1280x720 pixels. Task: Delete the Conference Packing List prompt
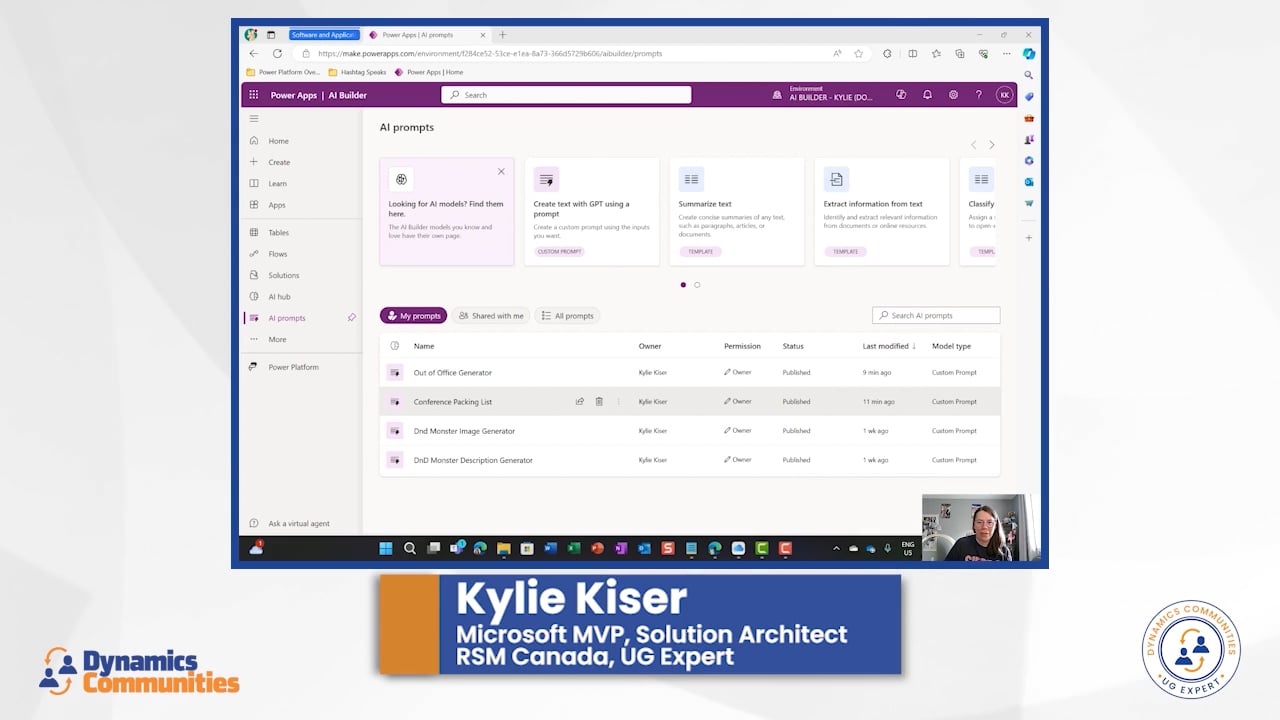click(599, 402)
